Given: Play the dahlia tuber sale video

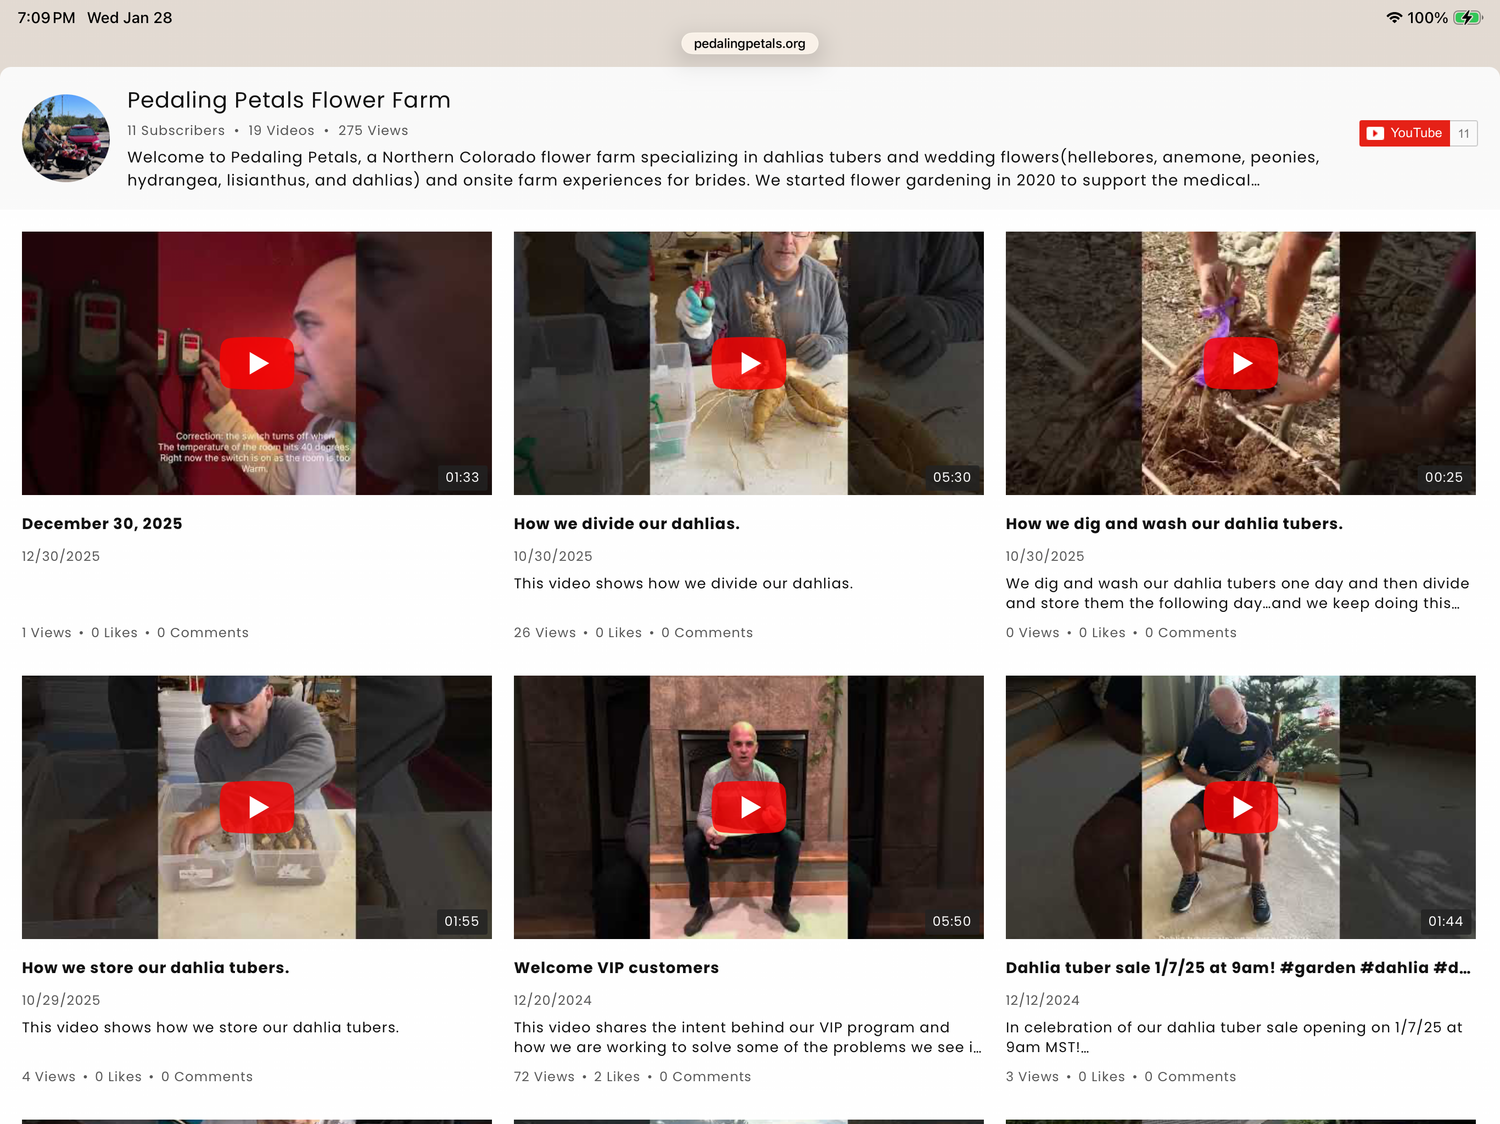Looking at the screenshot, I should (x=1241, y=807).
